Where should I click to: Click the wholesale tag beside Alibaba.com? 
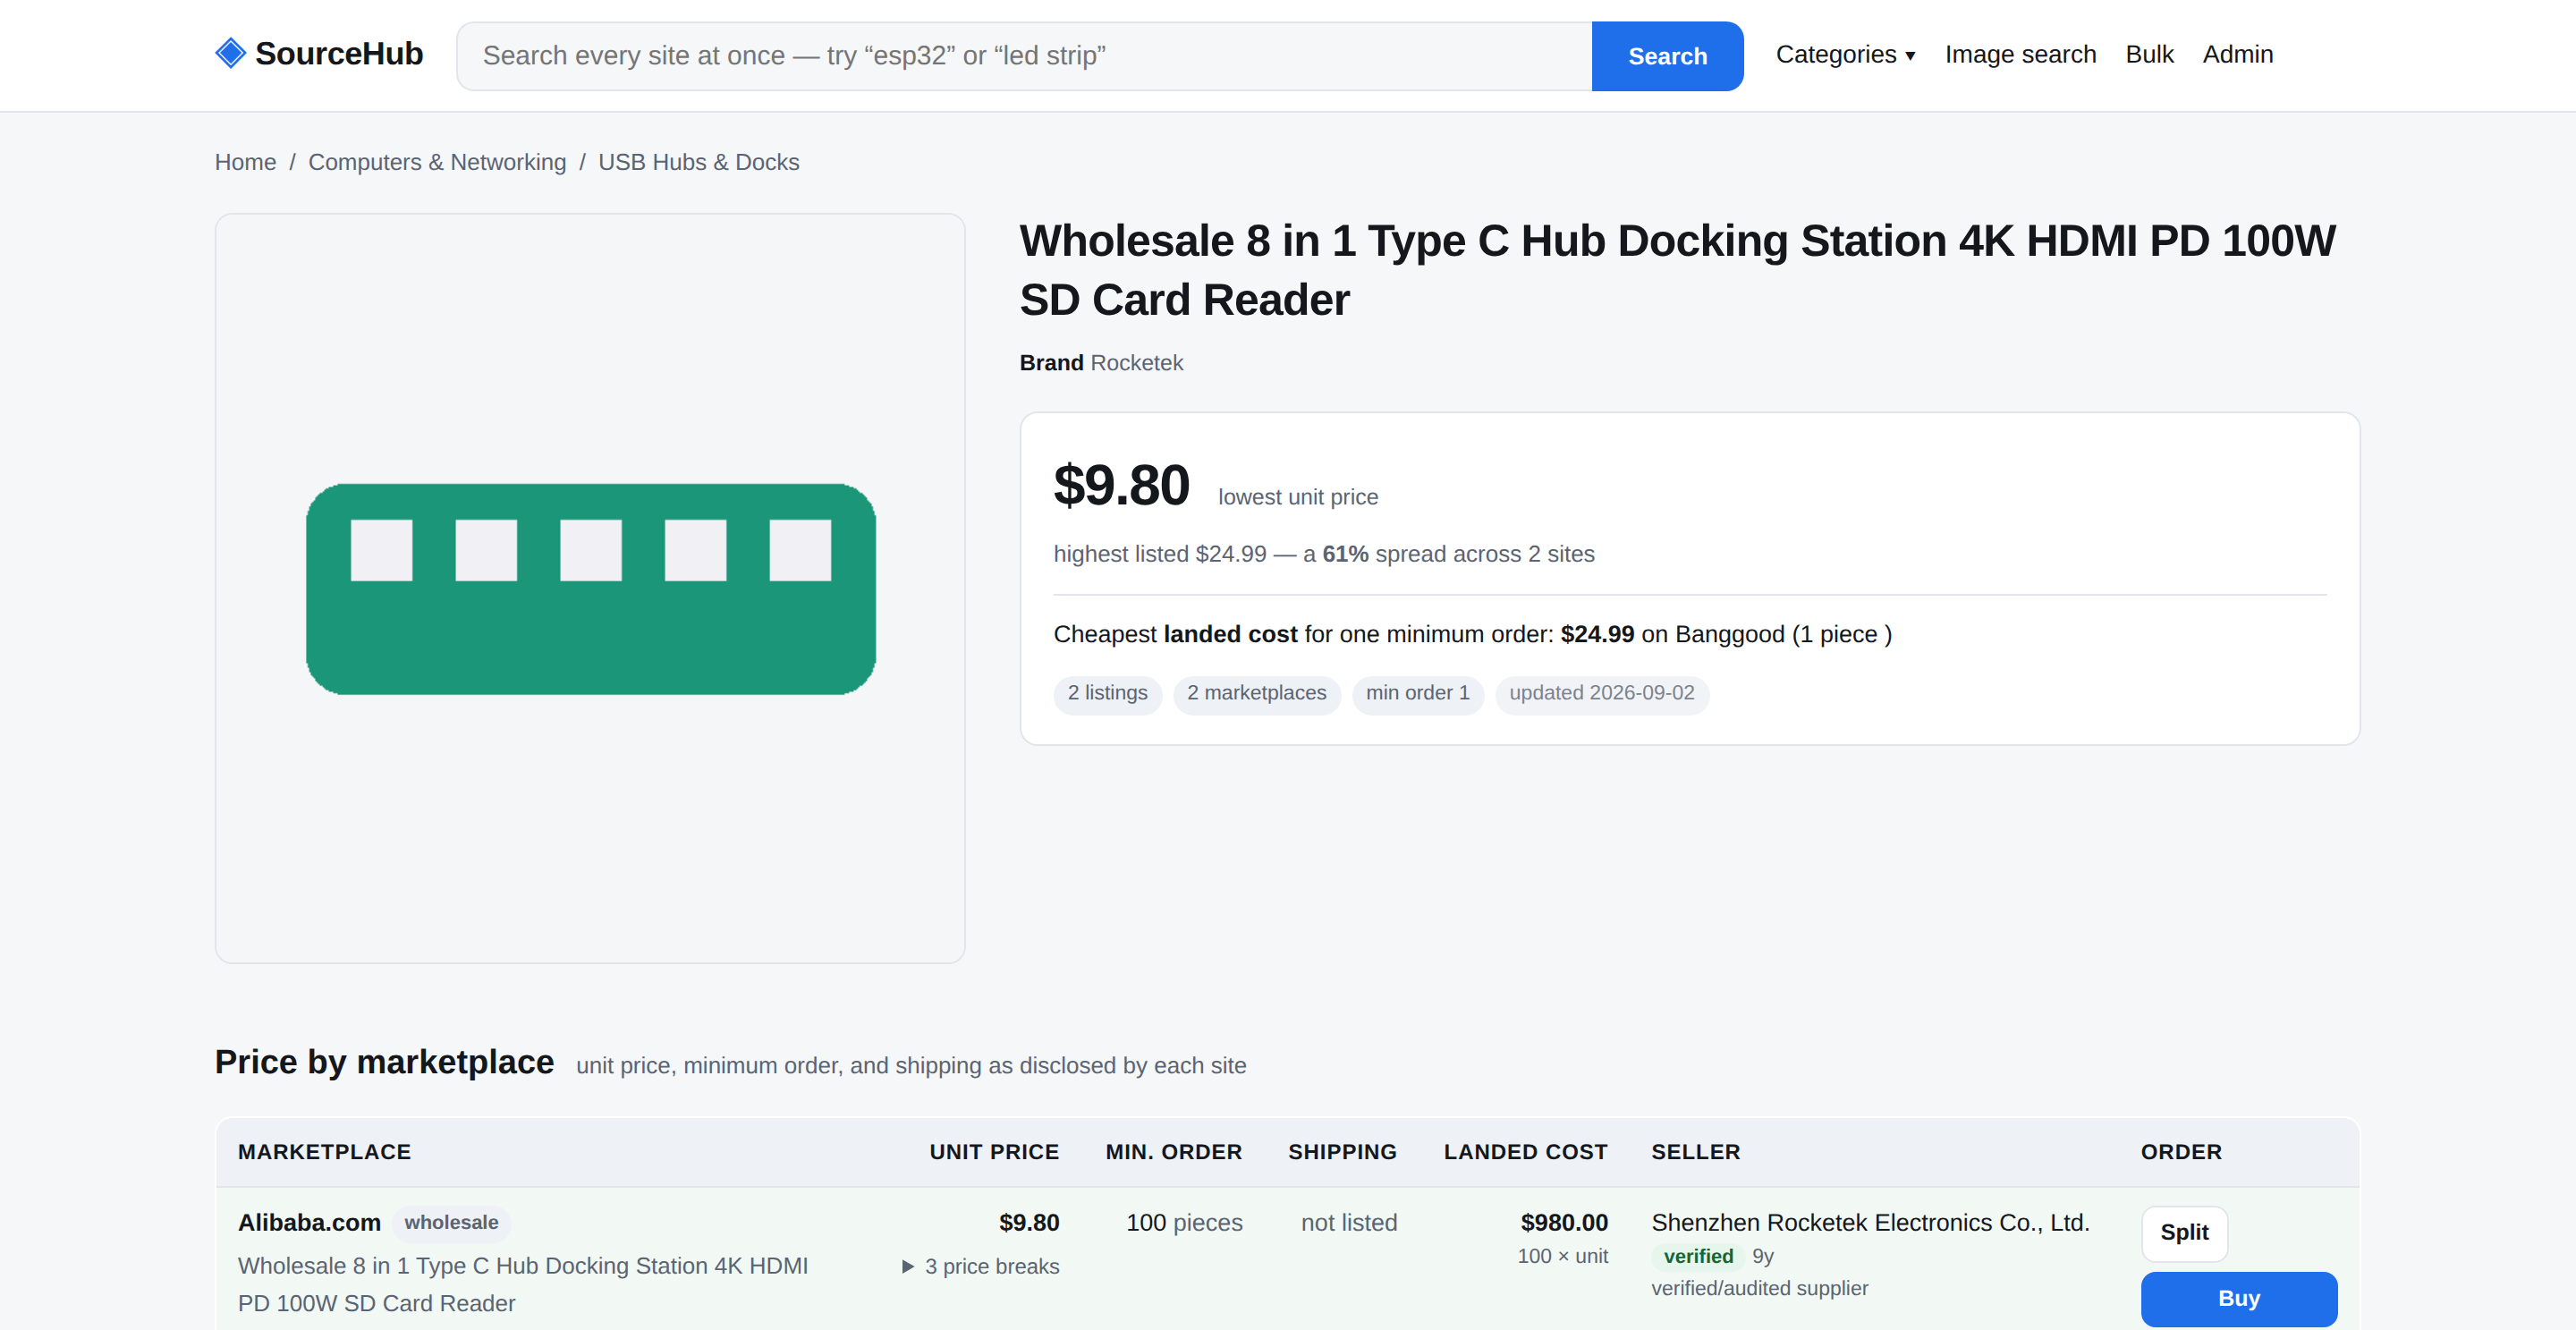point(451,1223)
